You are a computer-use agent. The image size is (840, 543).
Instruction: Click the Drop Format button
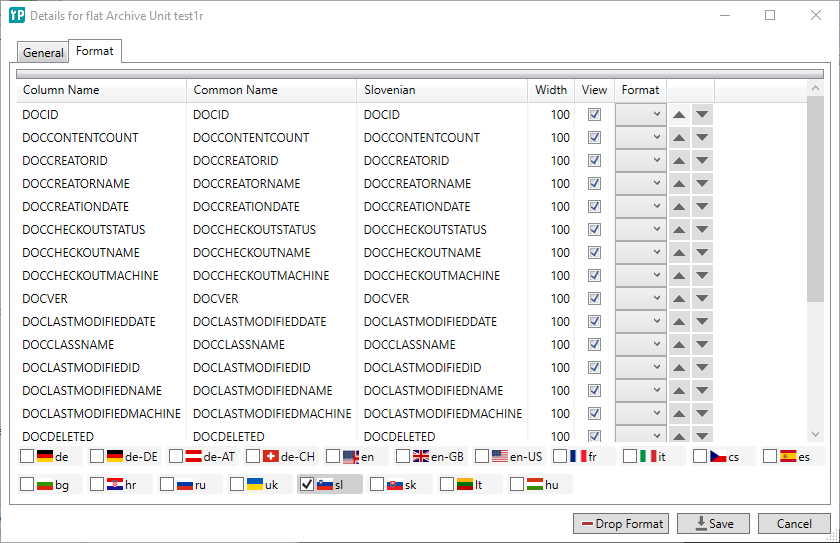620,524
